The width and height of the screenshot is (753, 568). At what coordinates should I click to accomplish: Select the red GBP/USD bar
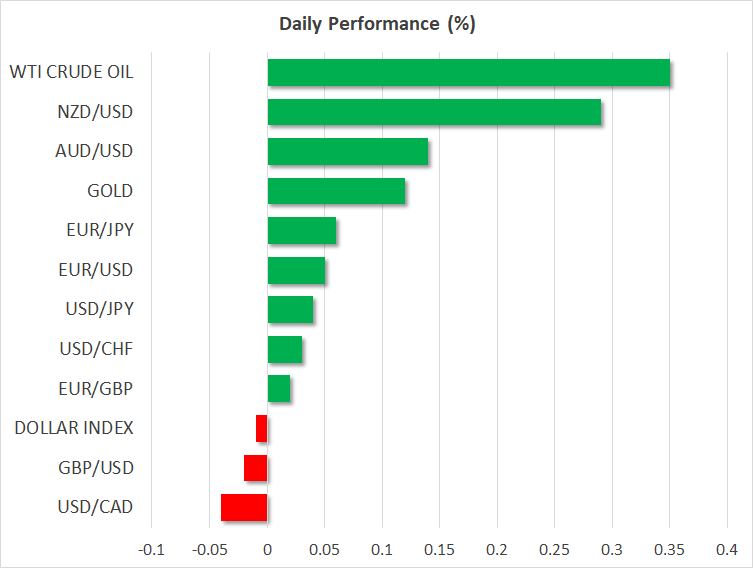pos(256,468)
